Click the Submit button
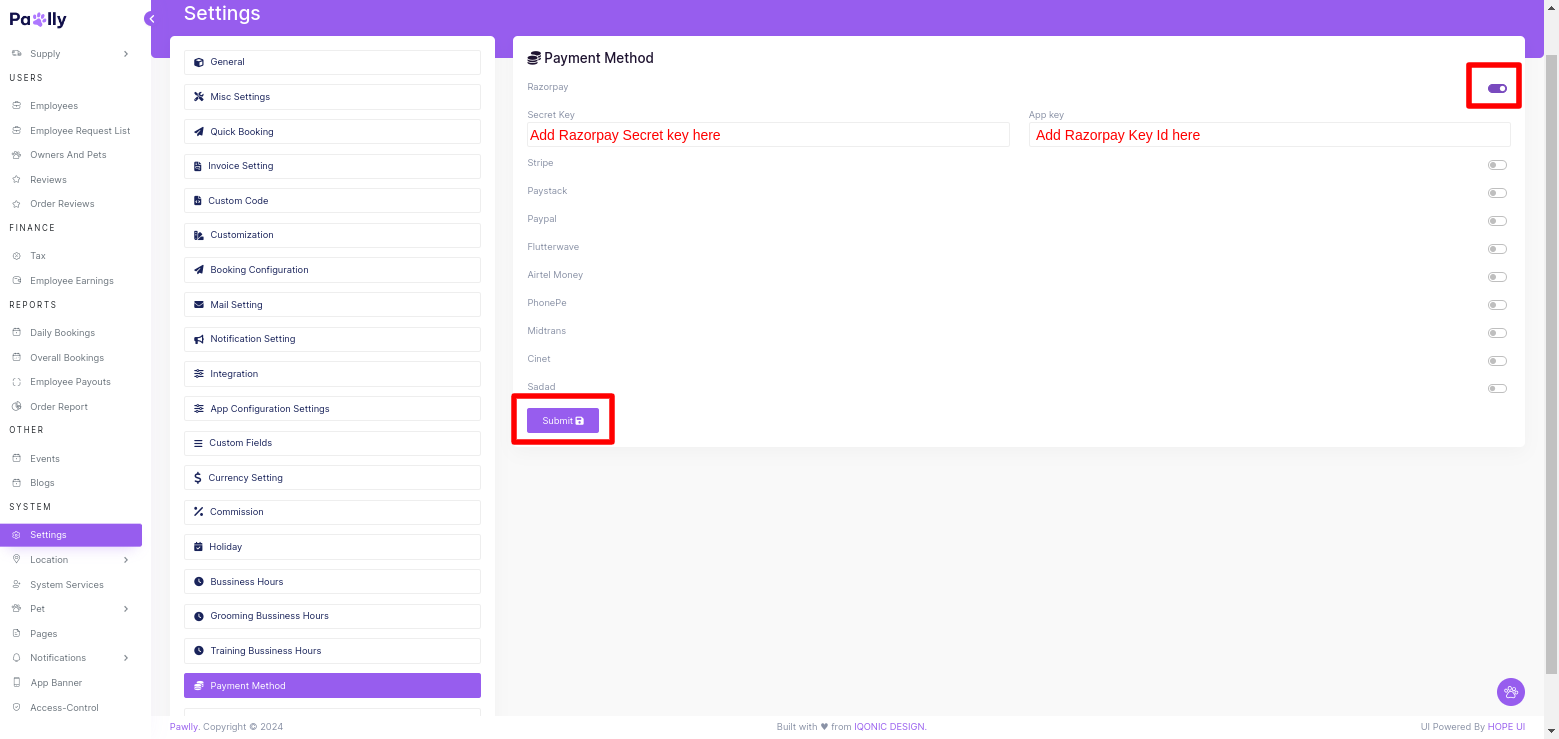 (x=563, y=421)
